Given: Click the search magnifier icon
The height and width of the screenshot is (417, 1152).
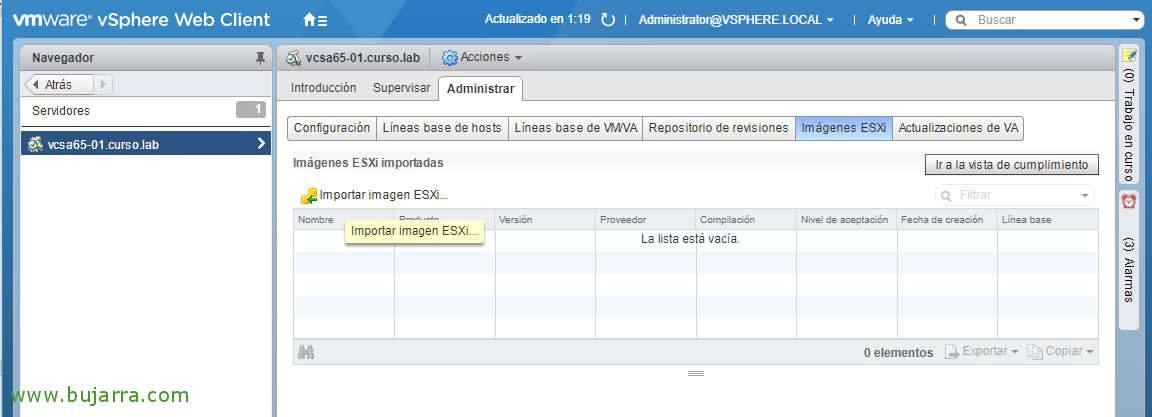Looking at the screenshot, I should point(960,20).
